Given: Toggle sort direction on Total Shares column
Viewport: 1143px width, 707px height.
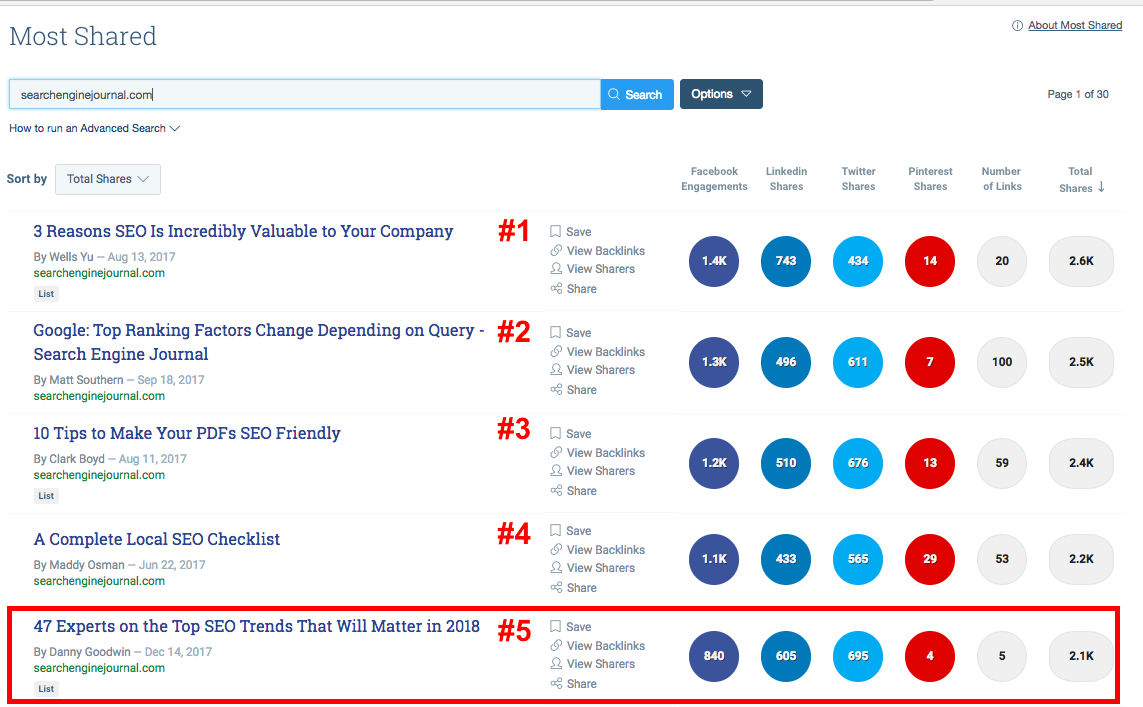Looking at the screenshot, I should [1102, 186].
